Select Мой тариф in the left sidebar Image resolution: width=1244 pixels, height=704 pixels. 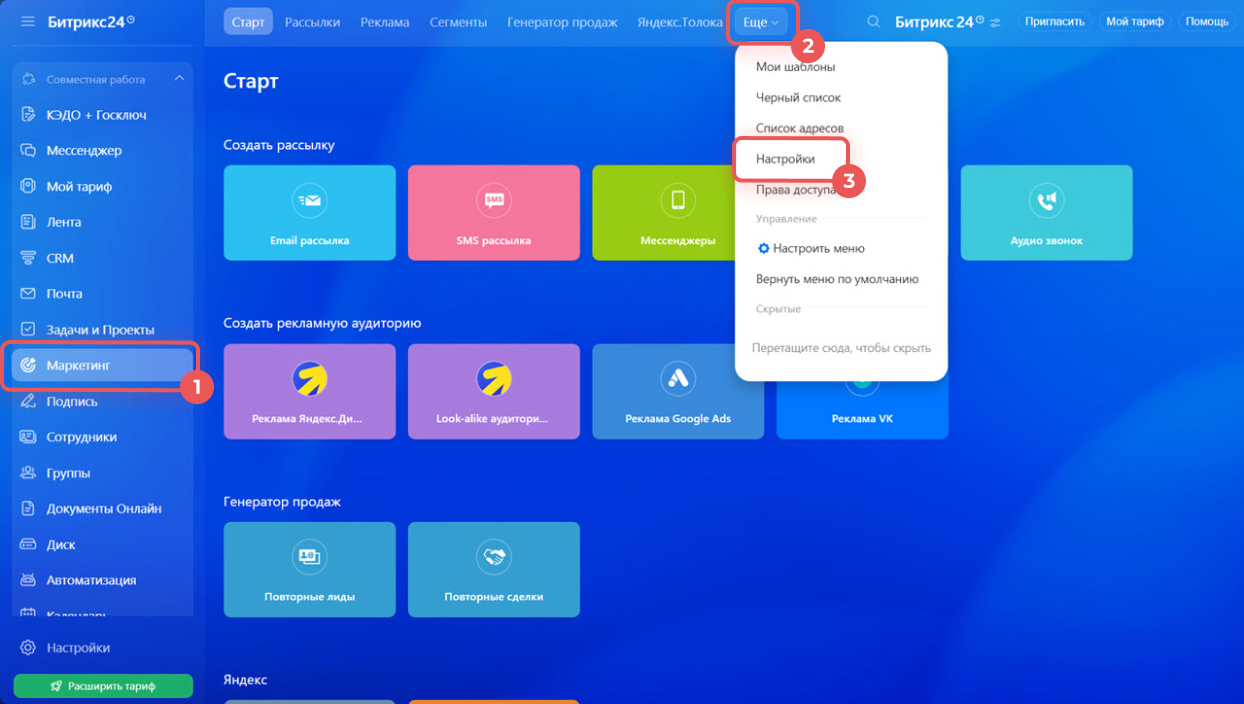pos(102,186)
